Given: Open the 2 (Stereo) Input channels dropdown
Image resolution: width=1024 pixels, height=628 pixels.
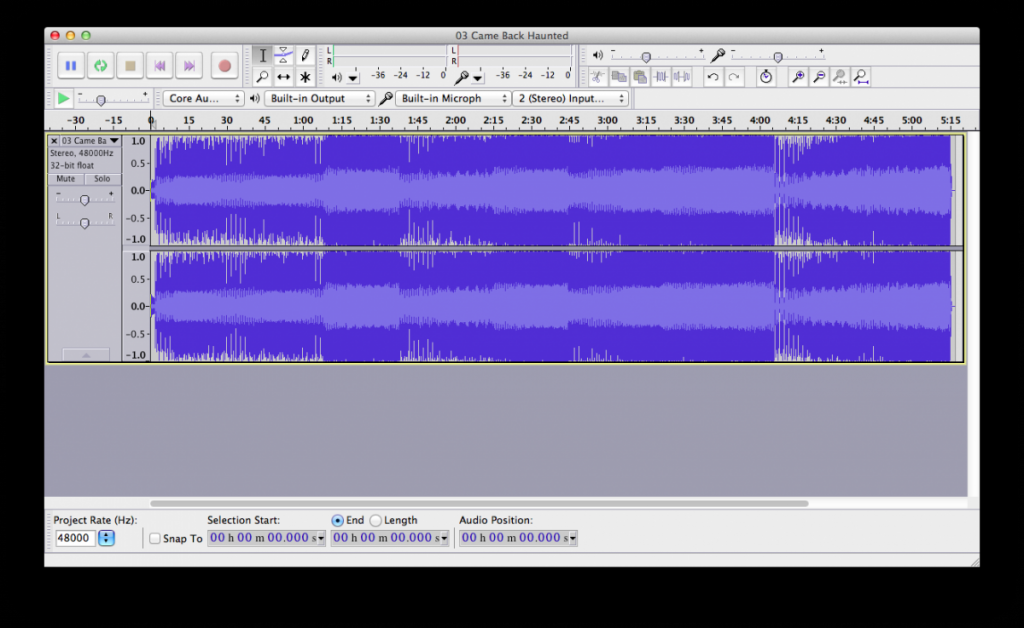Looking at the screenshot, I should 570,99.
